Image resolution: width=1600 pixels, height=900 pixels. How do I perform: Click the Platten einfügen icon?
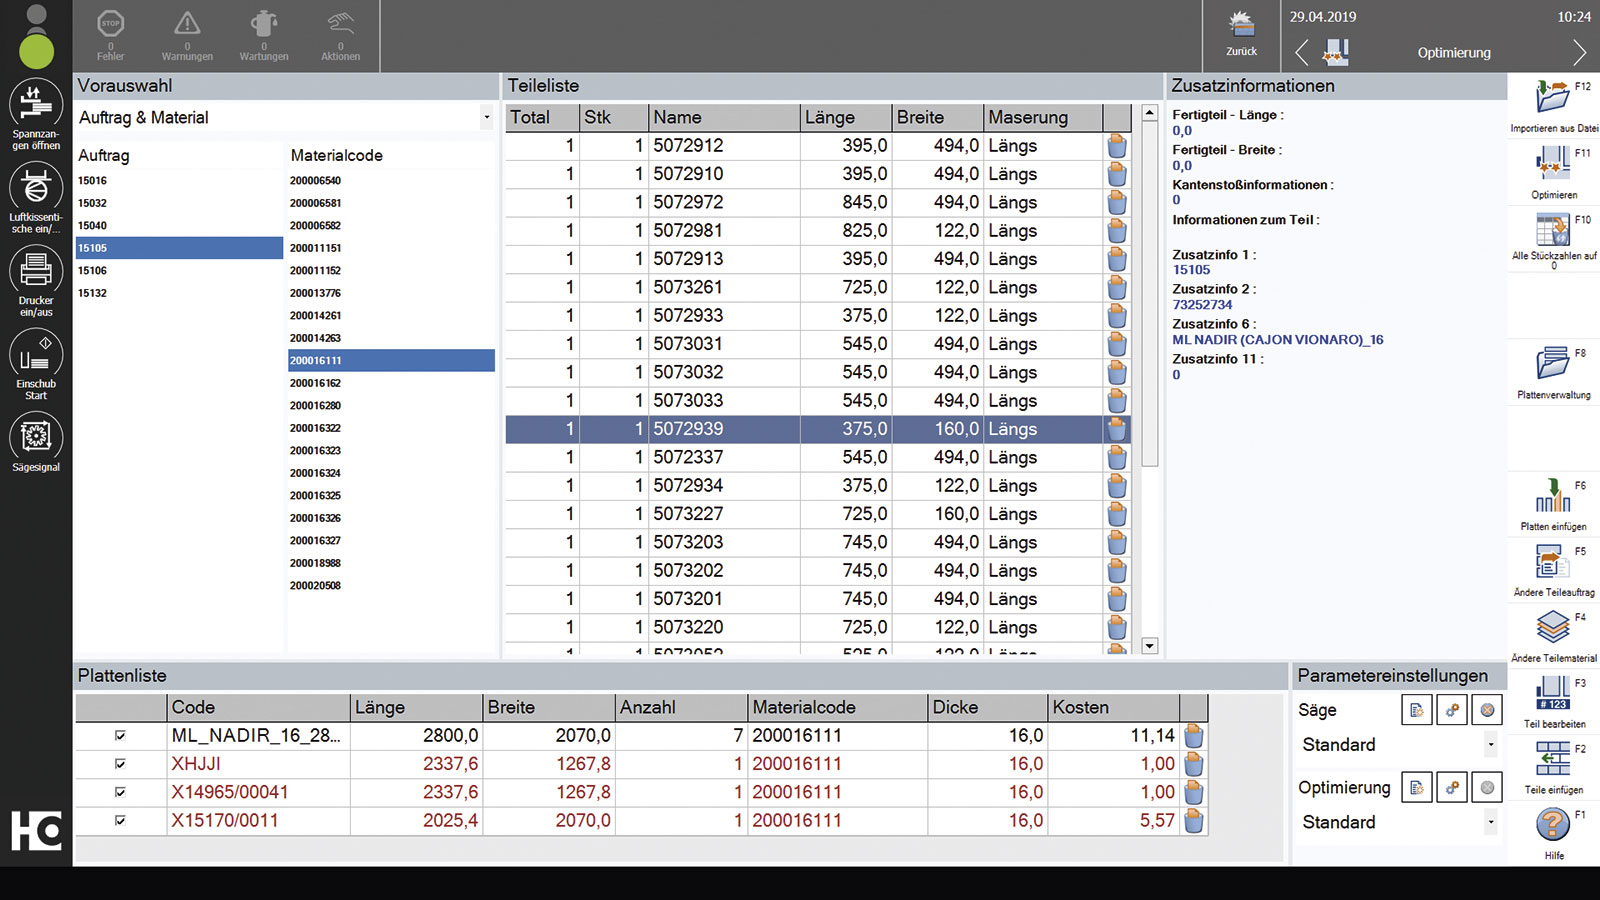coord(1553,497)
